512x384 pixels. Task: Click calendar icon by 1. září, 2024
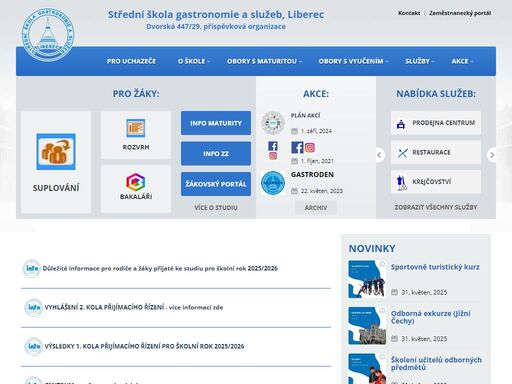pyautogui.click(x=294, y=131)
